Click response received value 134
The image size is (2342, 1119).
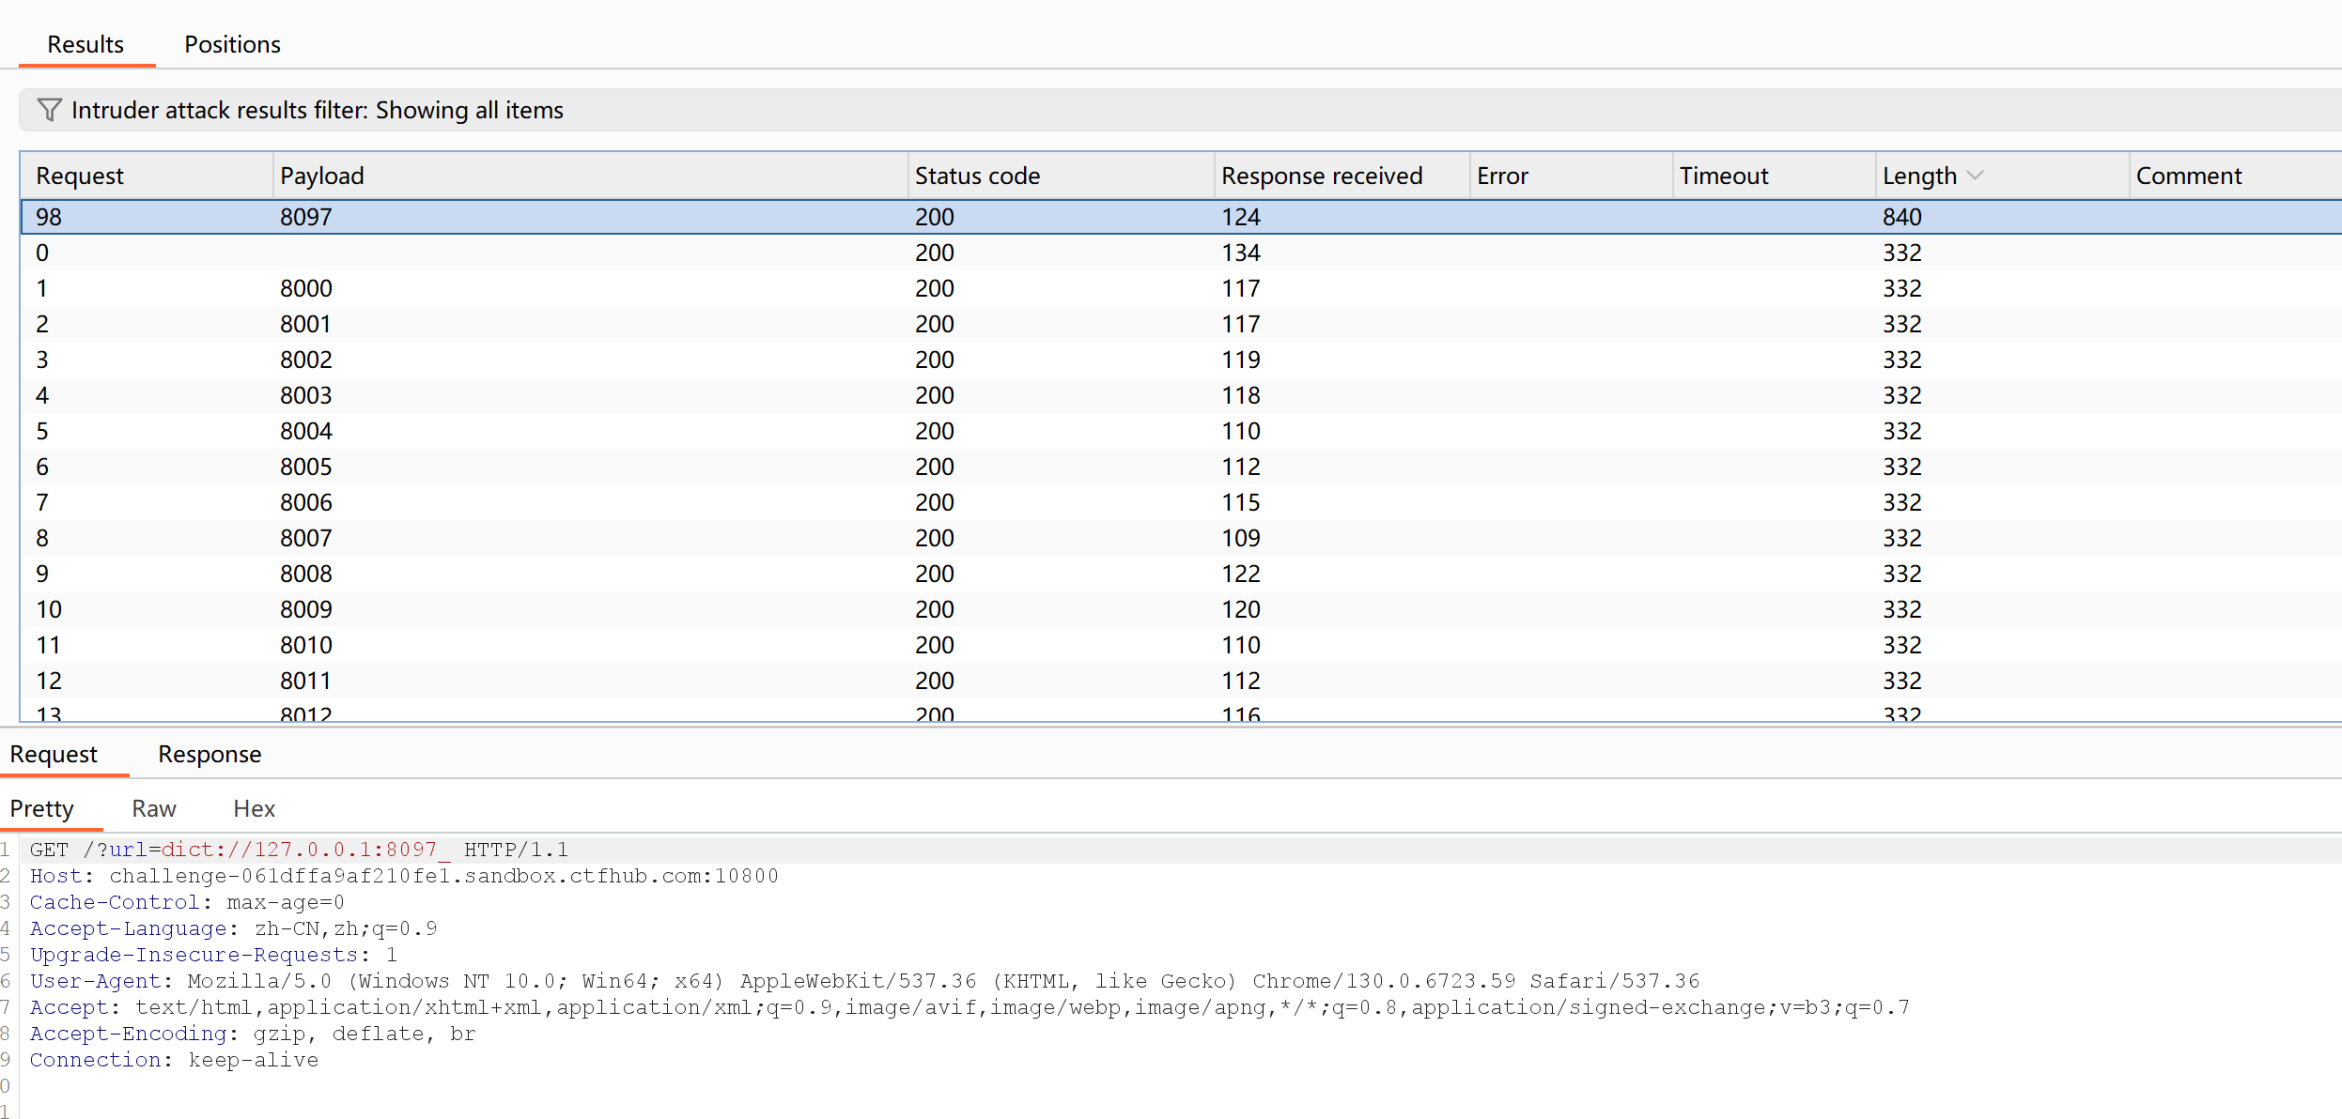pyautogui.click(x=1241, y=253)
